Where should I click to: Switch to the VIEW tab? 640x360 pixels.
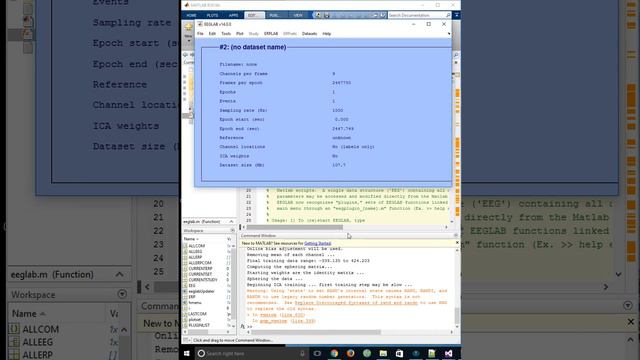298,15
